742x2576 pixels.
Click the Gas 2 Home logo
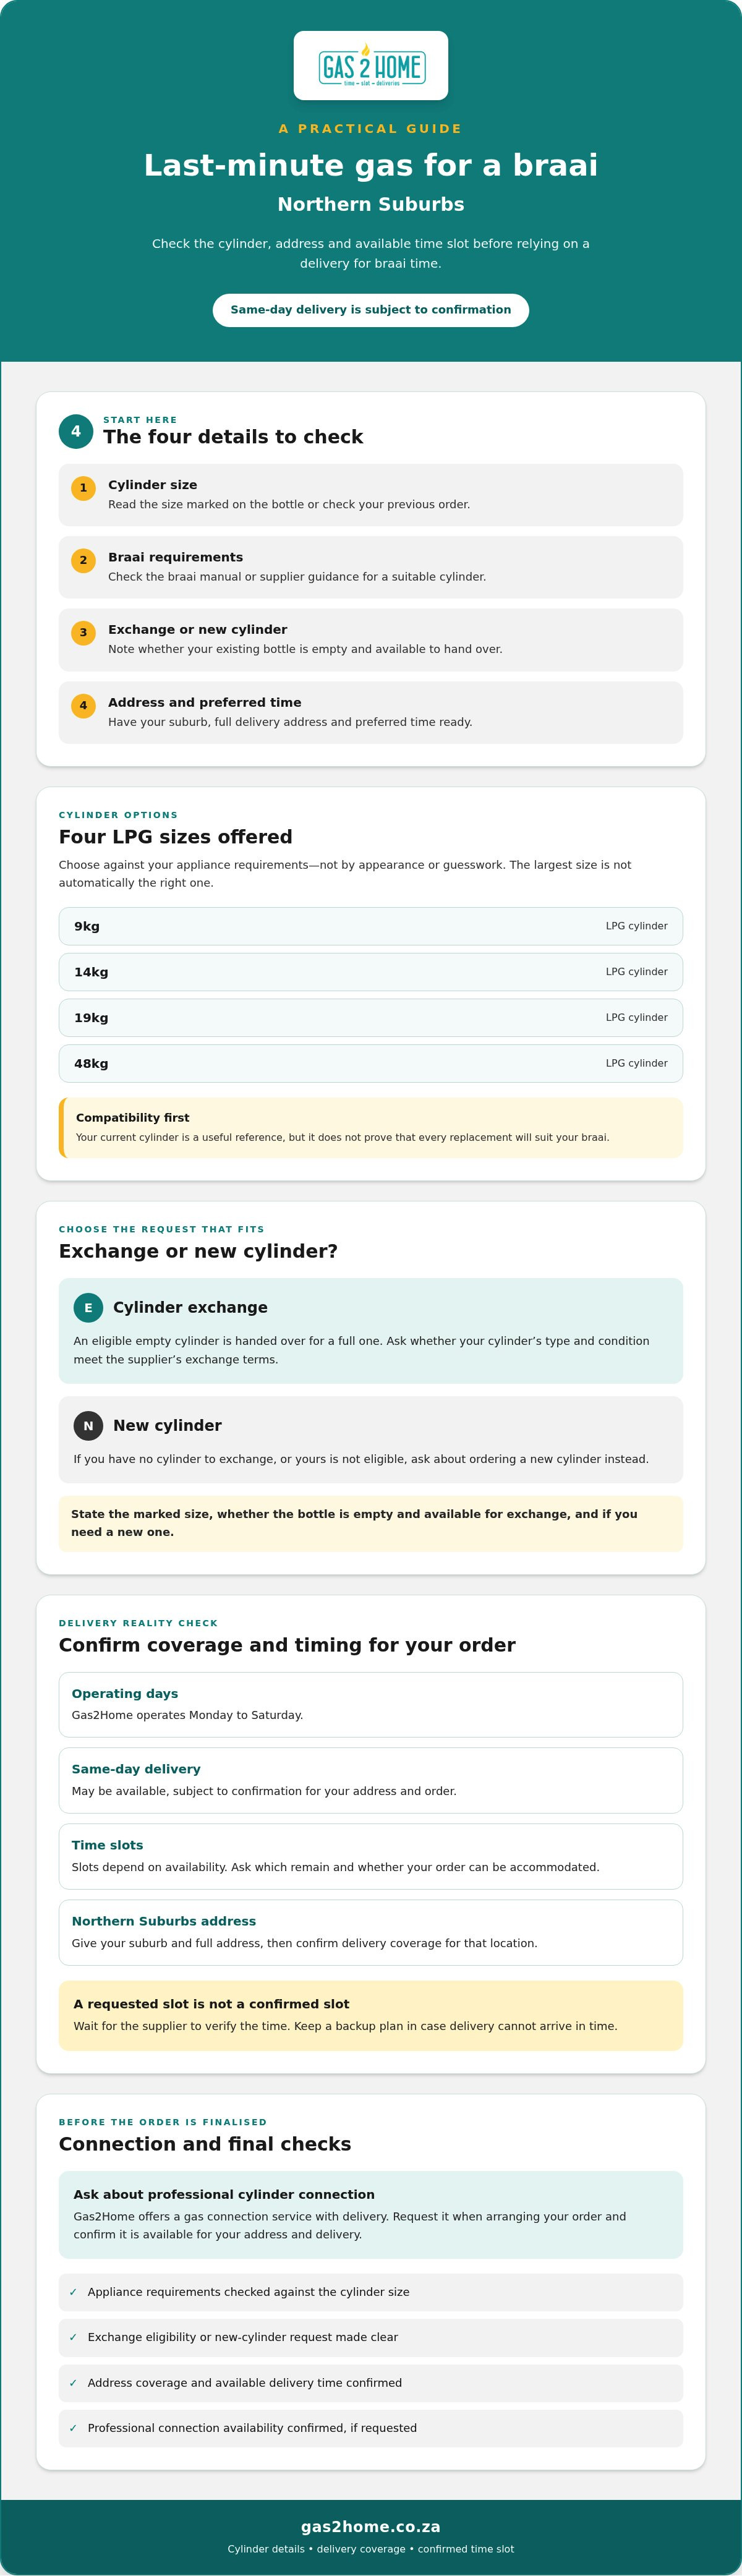371,66
